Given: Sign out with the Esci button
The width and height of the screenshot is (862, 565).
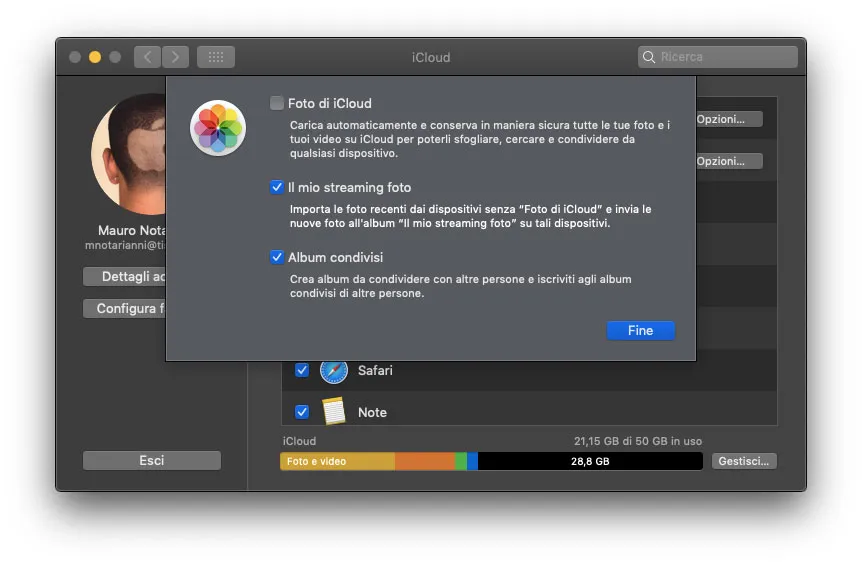Looking at the screenshot, I should pyautogui.click(x=152, y=461).
